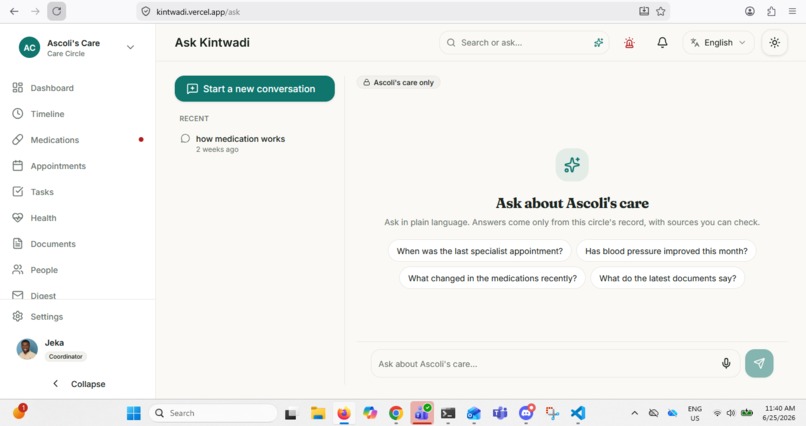
Task: Click the Ascoli's care only lock badge
Action: pyautogui.click(x=398, y=82)
